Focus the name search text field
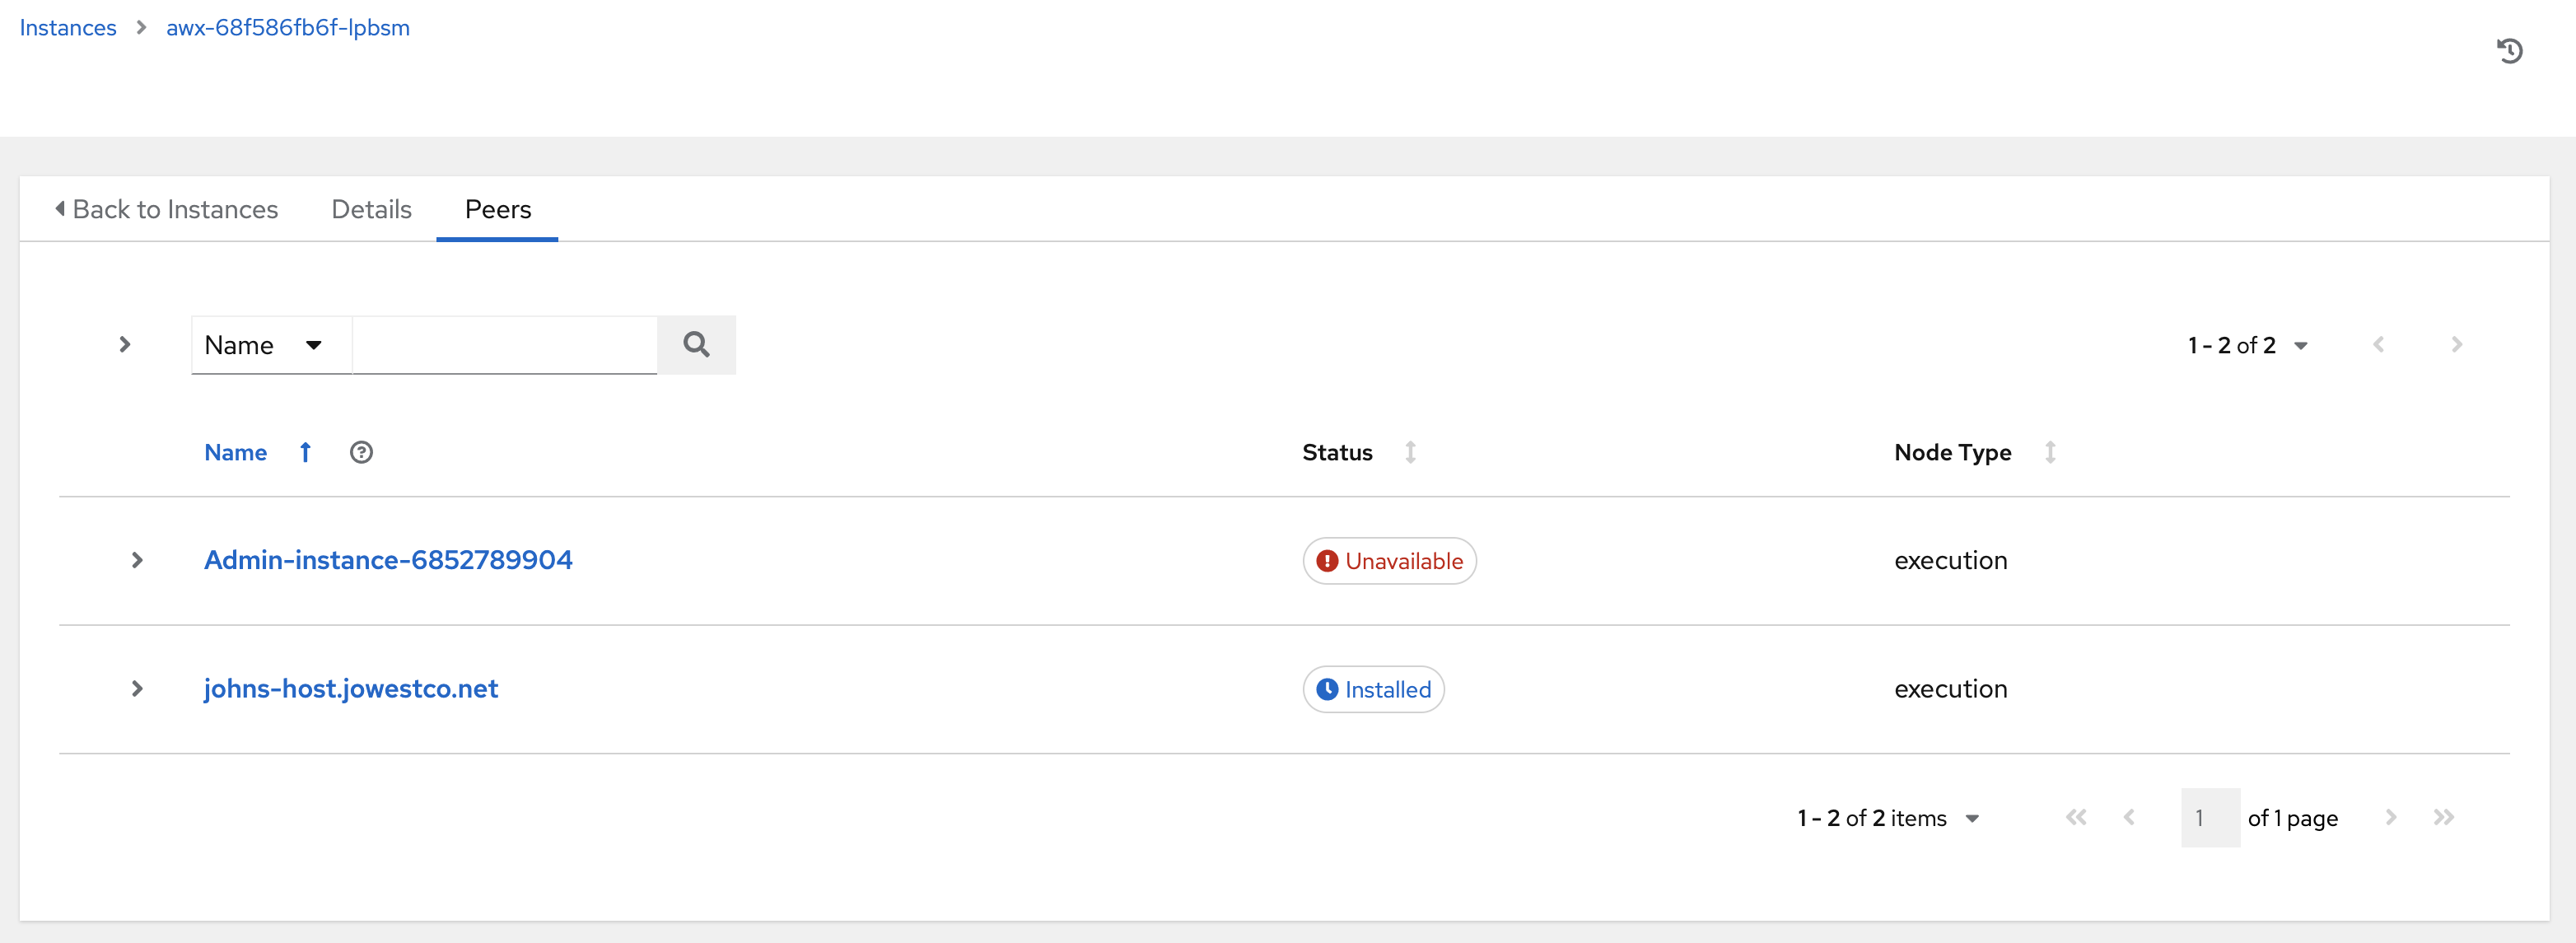Screen dimensions: 2576x943 pos(504,345)
